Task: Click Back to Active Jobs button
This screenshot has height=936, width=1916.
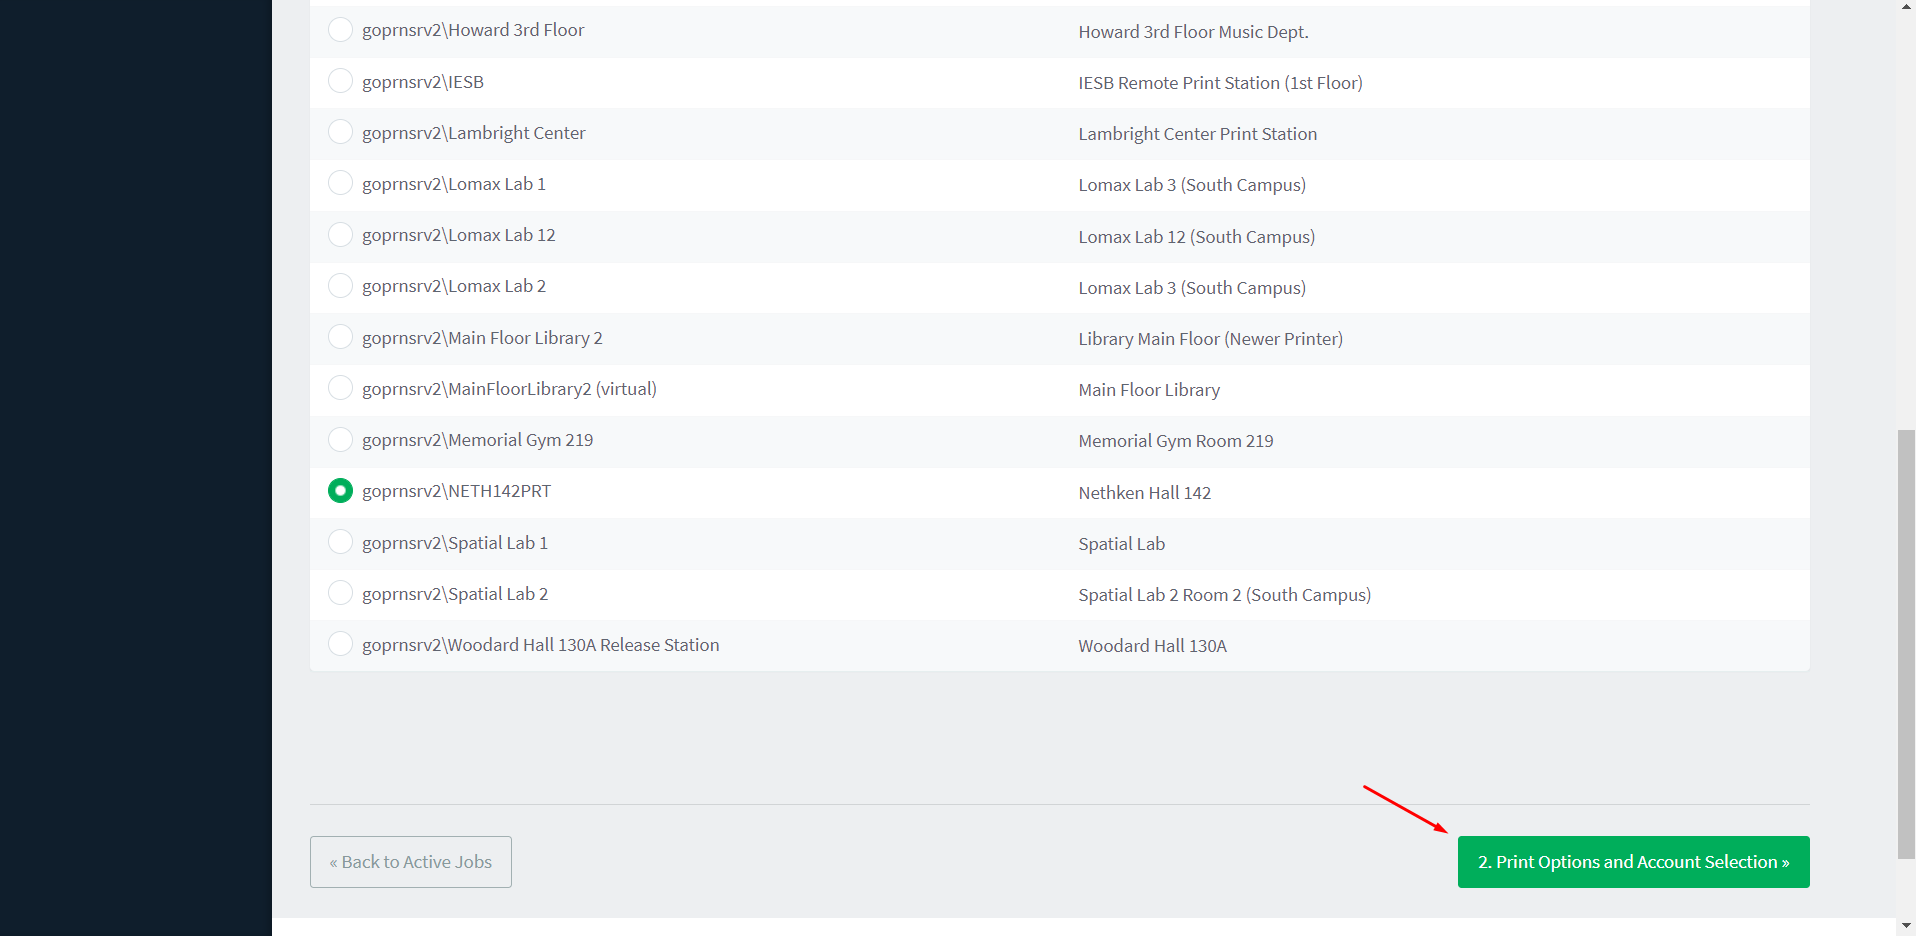Action: coord(411,862)
